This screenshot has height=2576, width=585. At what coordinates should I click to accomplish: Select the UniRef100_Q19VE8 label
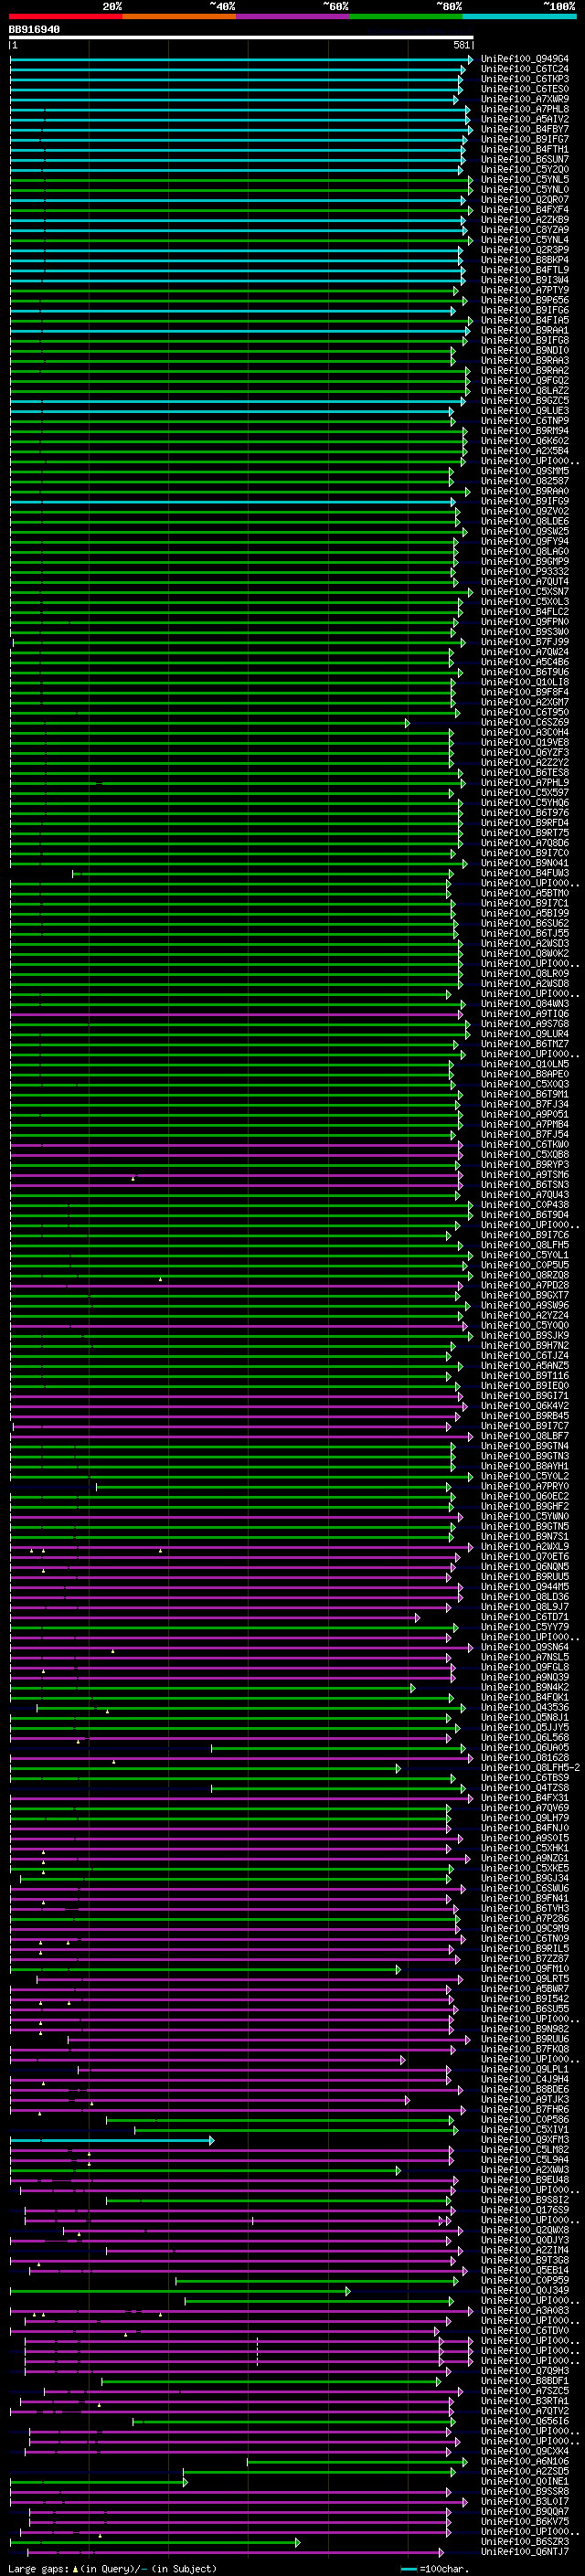tap(525, 743)
